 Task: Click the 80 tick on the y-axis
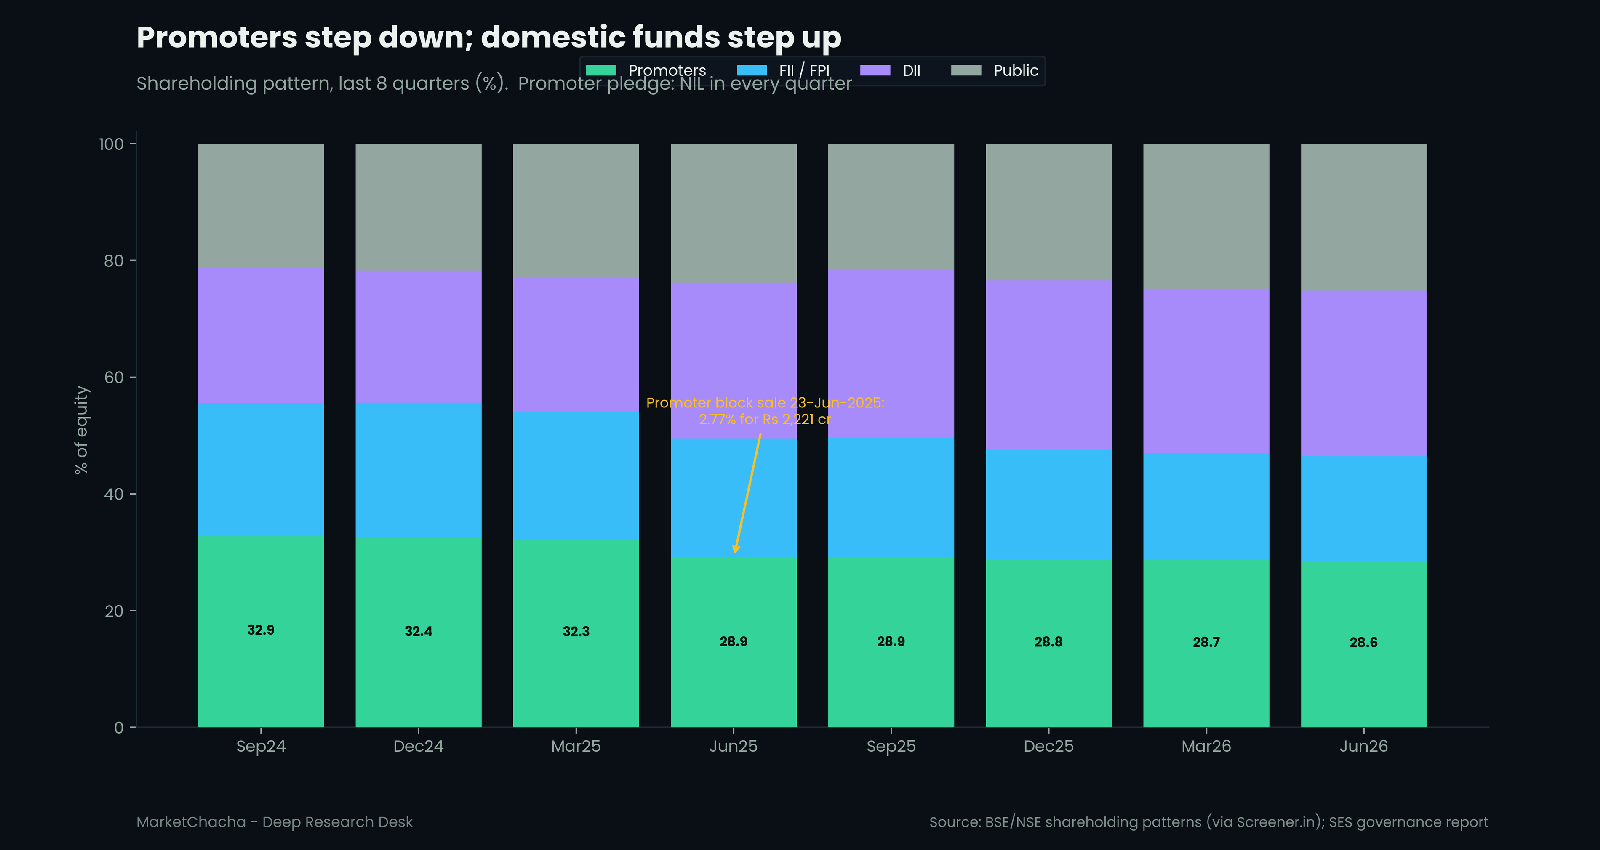coord(114,261)
